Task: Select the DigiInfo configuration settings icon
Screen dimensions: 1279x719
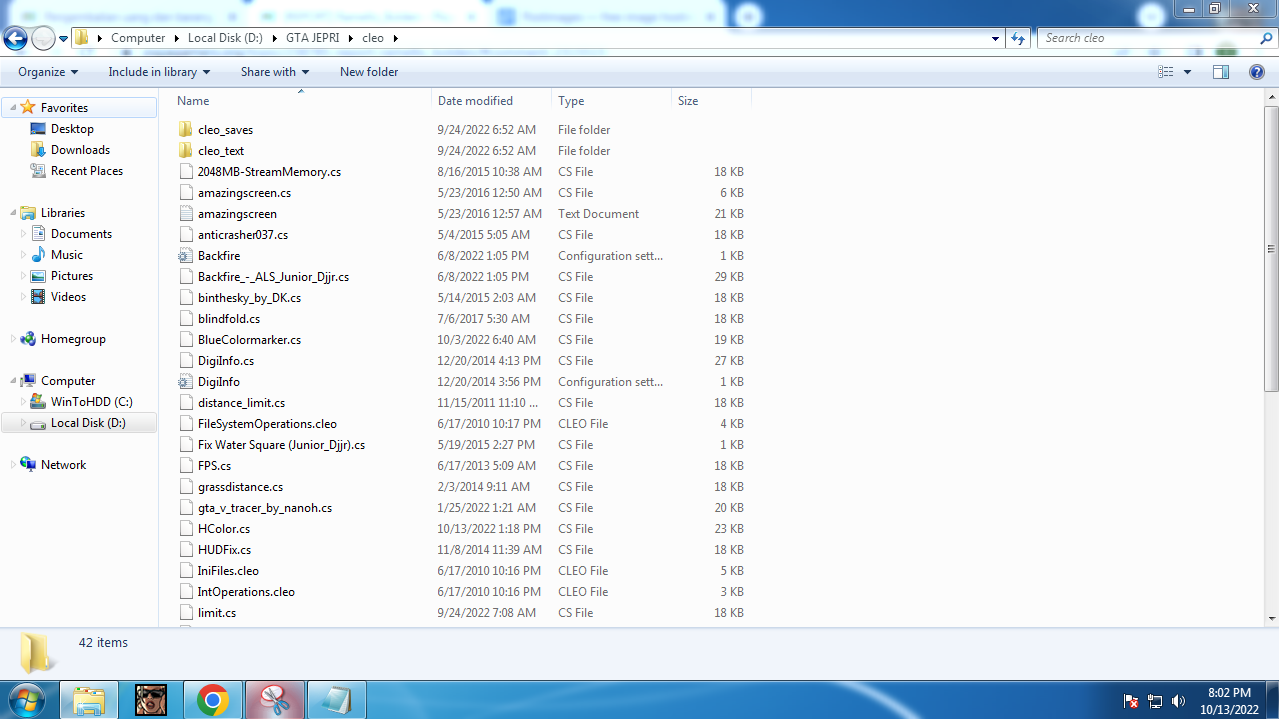Action: pos(185,382)
